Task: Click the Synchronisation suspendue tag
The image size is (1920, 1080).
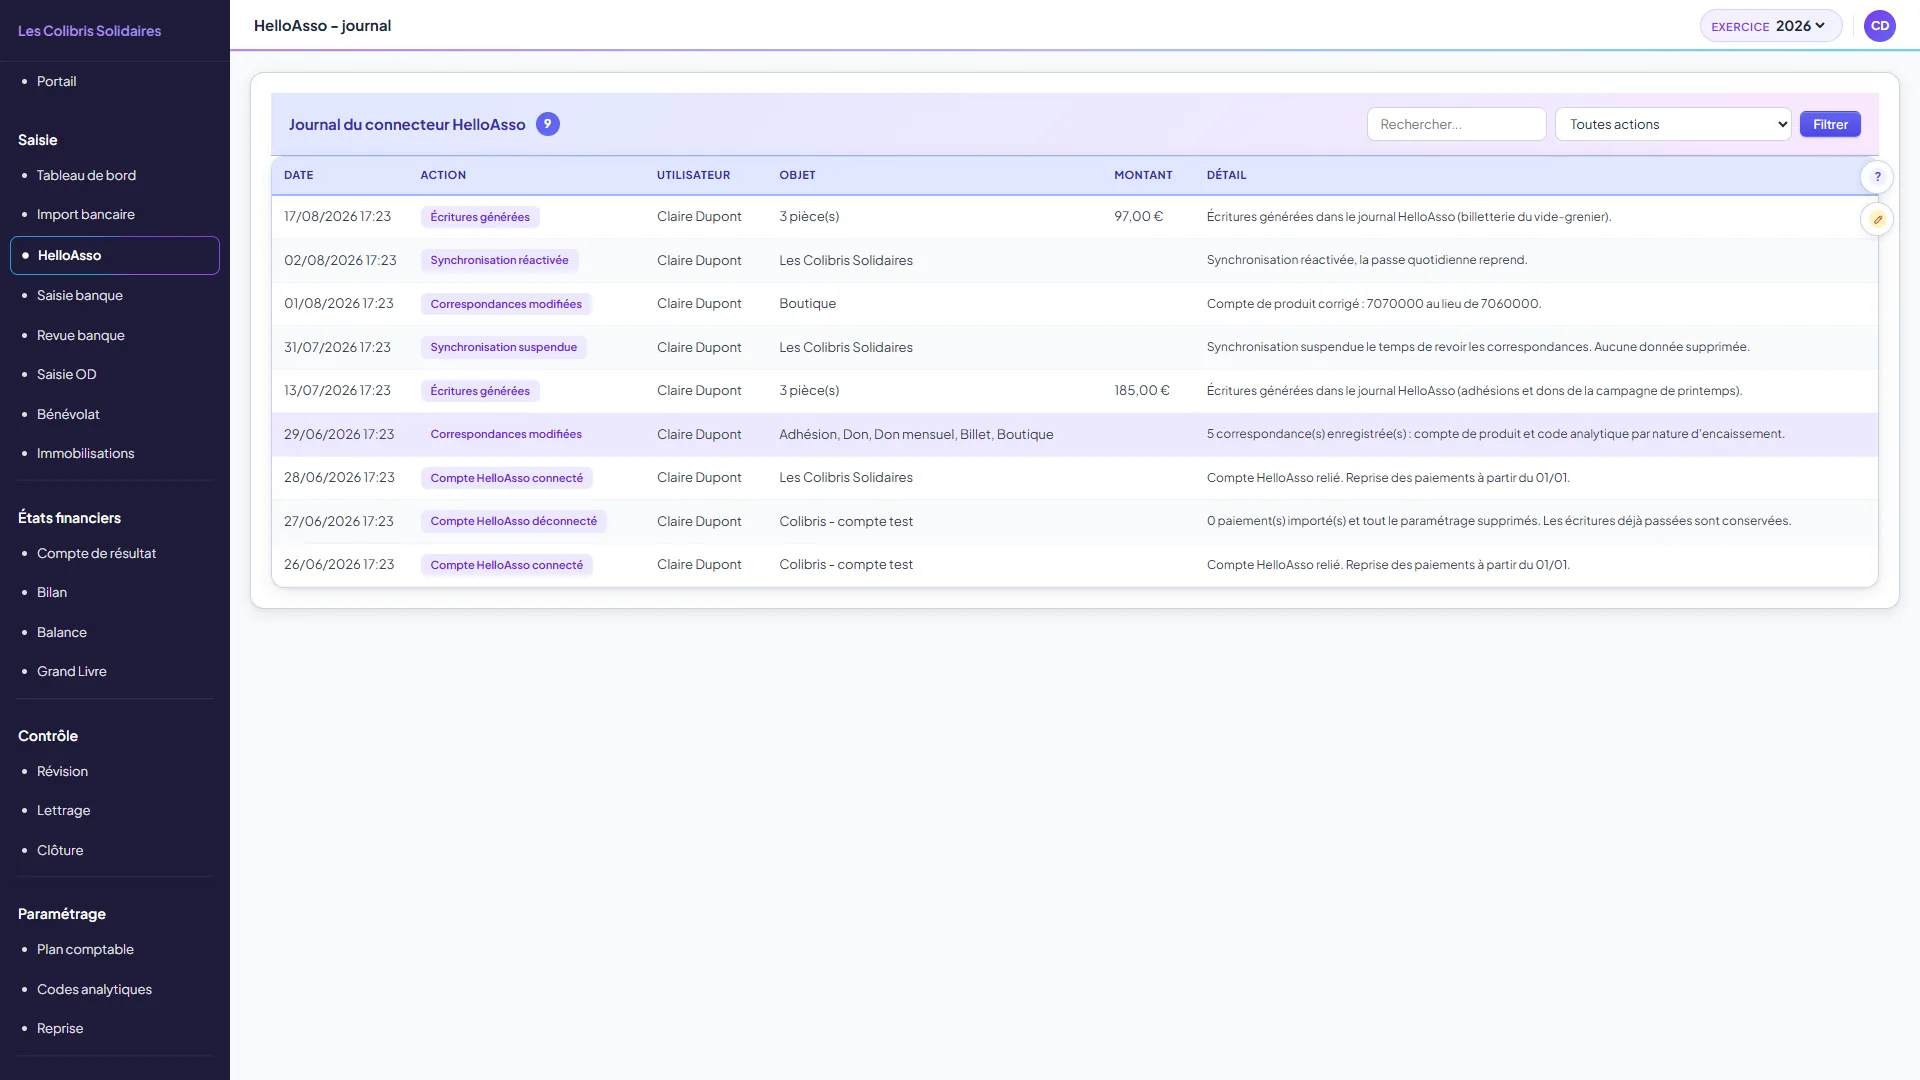Action: click(x=503, y=347)
